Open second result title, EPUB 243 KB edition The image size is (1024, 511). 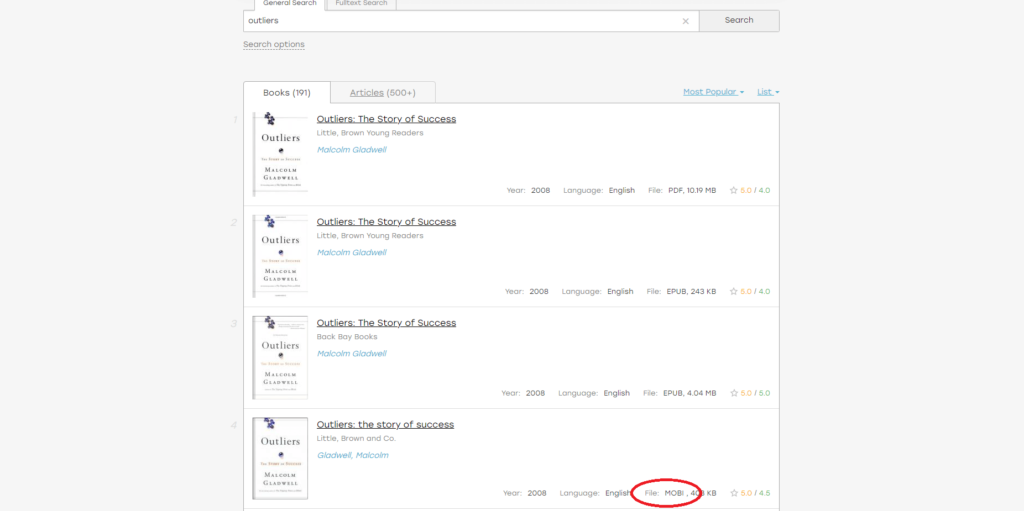pos(386,222)
